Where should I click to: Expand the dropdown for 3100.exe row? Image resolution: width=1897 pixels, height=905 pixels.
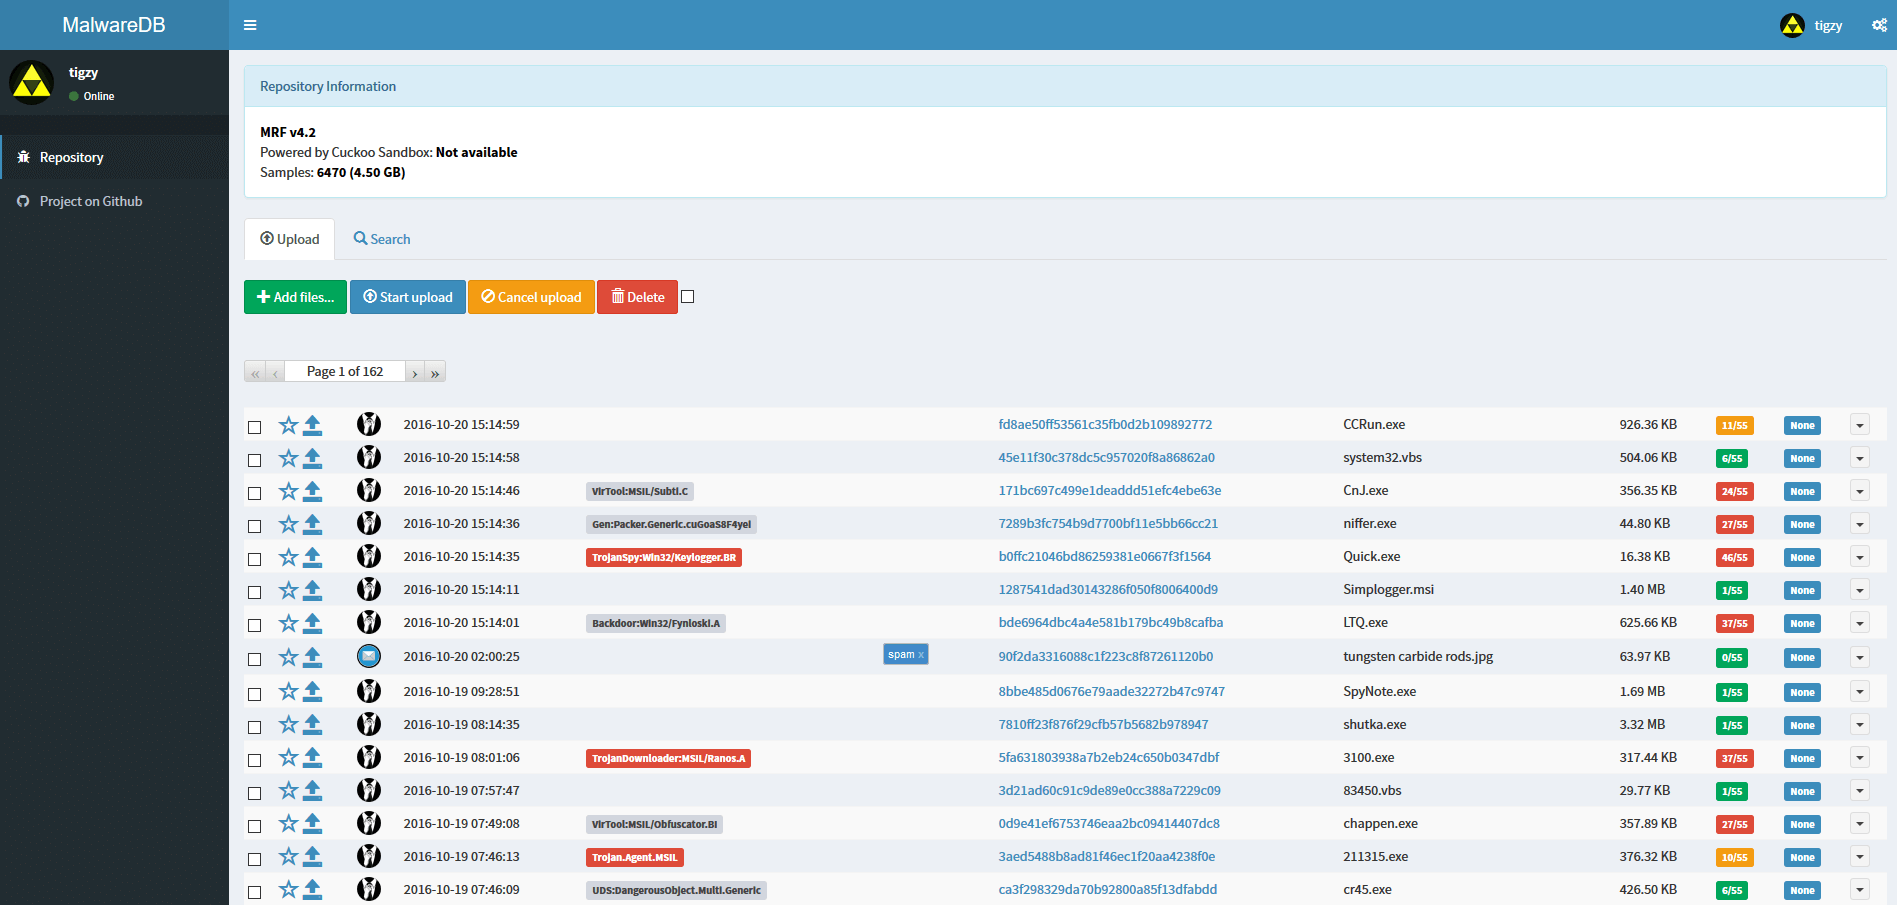(1859, 758)
